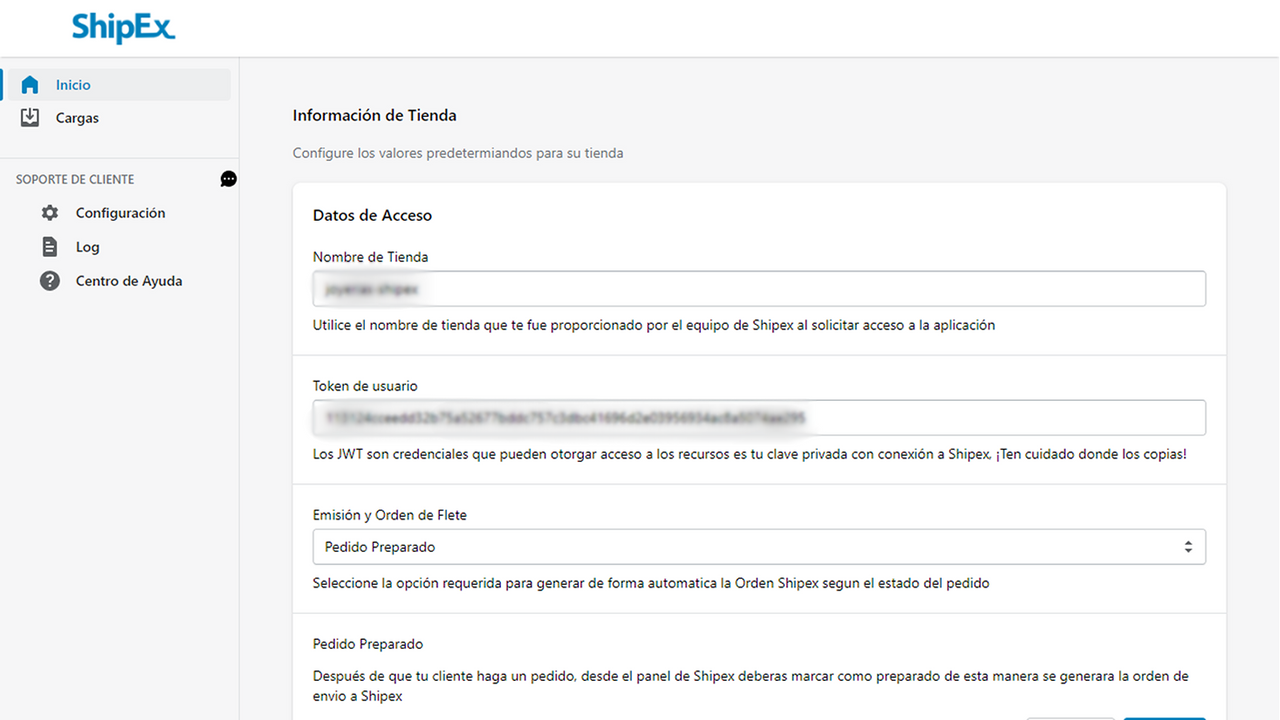Click the 'Seleccione la opción requerida' help text
The image size is (1280, 720).
pyautogui.click(x=651, y=583)
